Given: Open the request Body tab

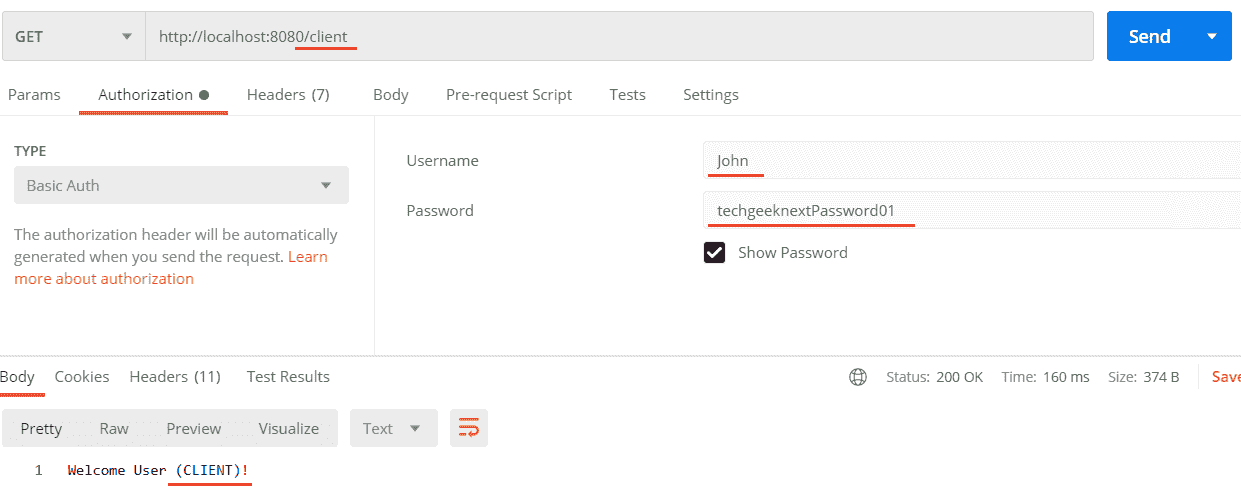Looking at the screenshot, I should 390,95.
